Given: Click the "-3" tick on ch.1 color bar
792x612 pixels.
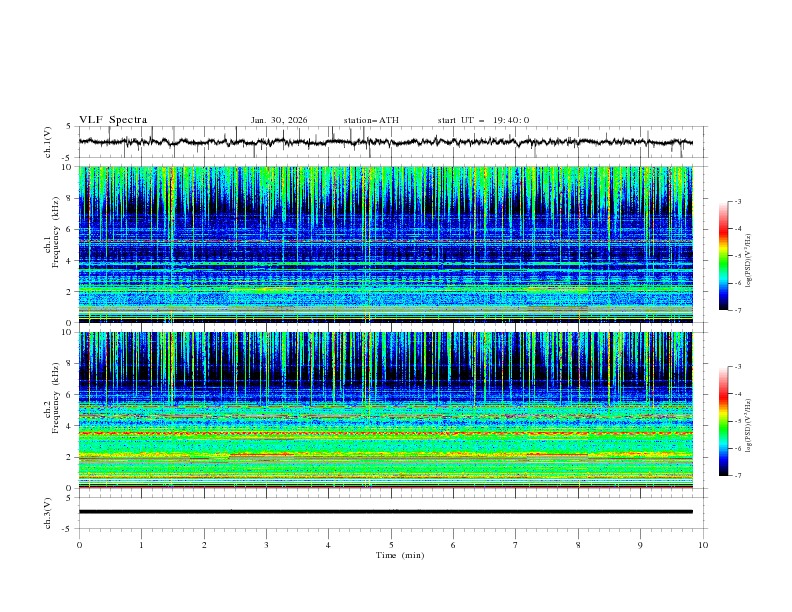Looking at the screenshot, I should coord(738,201).
